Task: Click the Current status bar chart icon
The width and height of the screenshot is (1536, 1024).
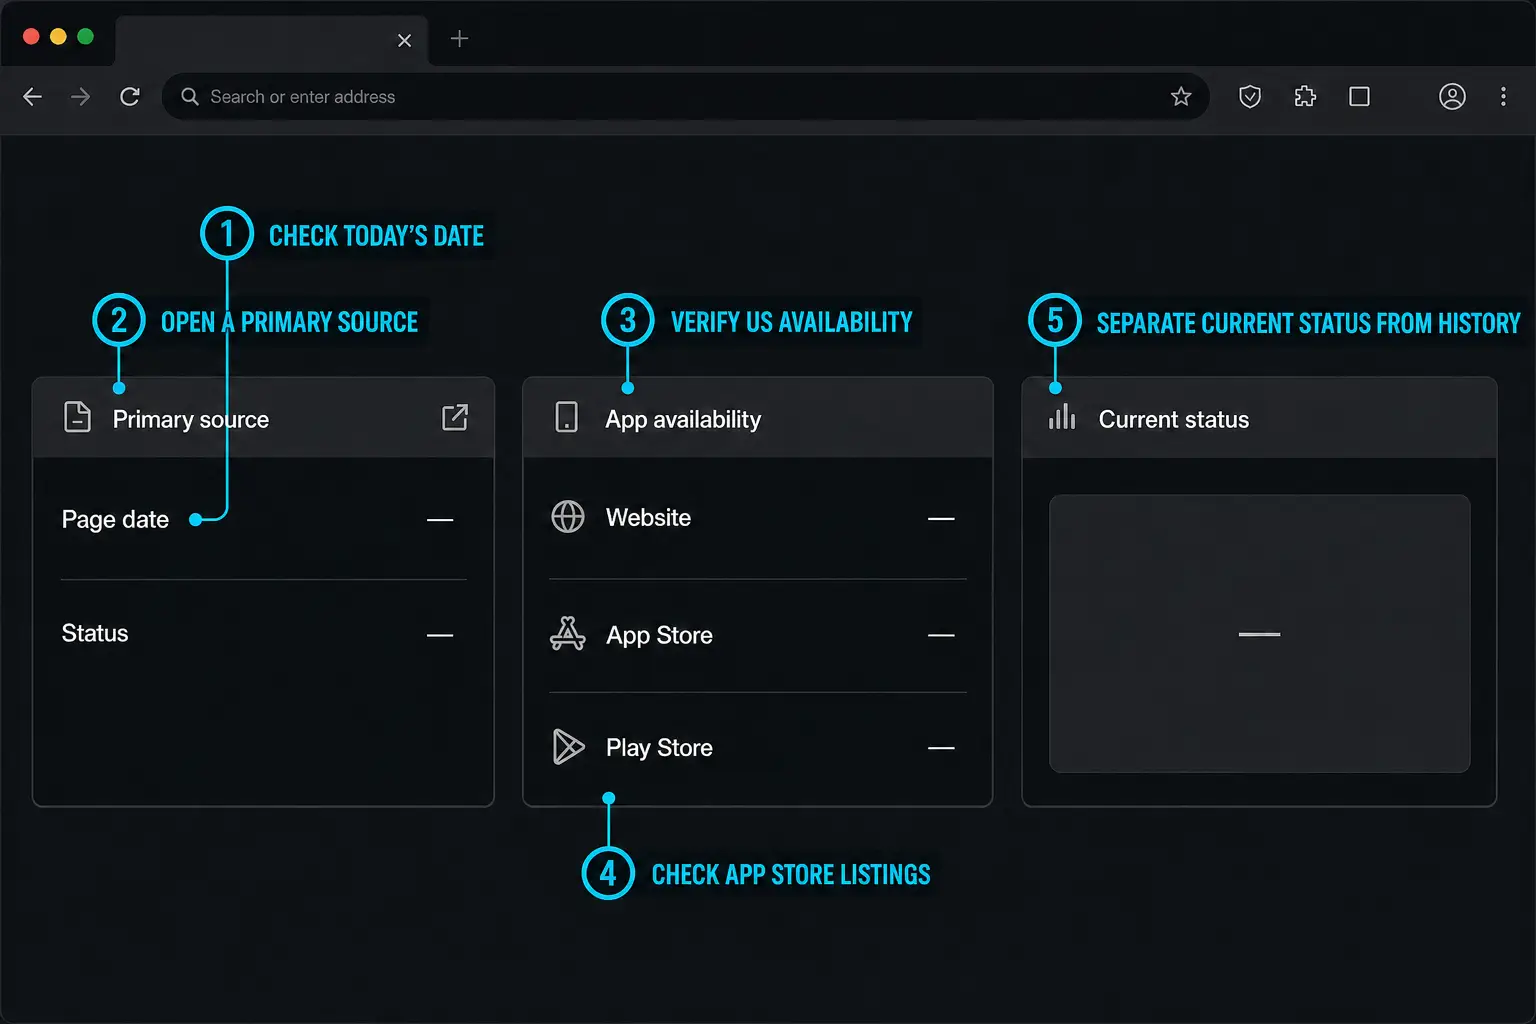Action: (x=1062, y=417)
